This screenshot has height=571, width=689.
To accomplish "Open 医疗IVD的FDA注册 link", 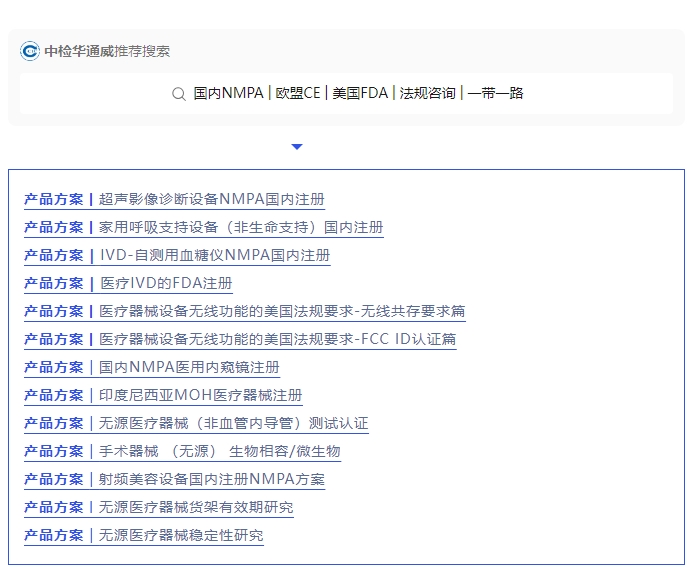I will (166, 283).
